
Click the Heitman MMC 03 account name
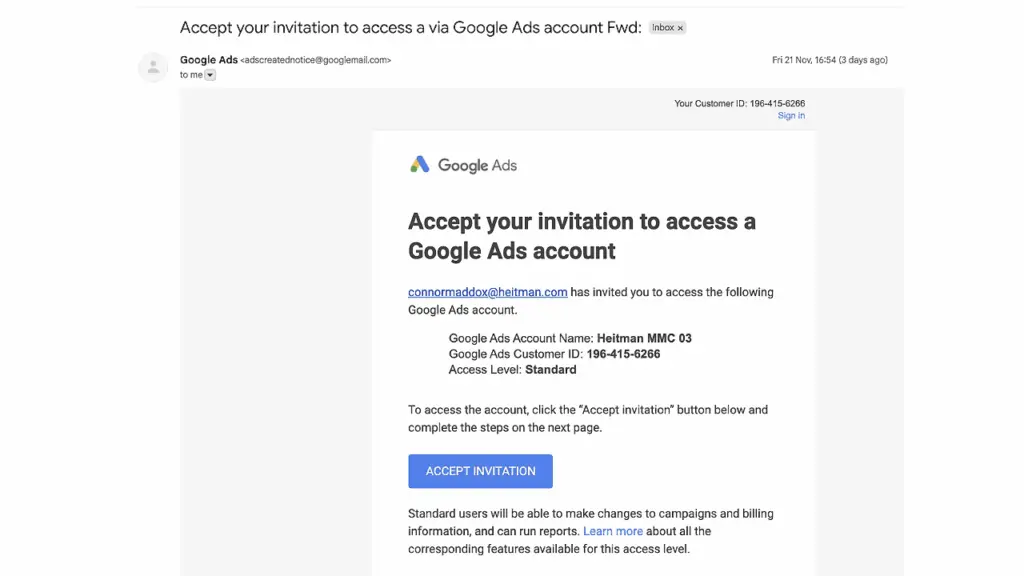pos(644,338)
